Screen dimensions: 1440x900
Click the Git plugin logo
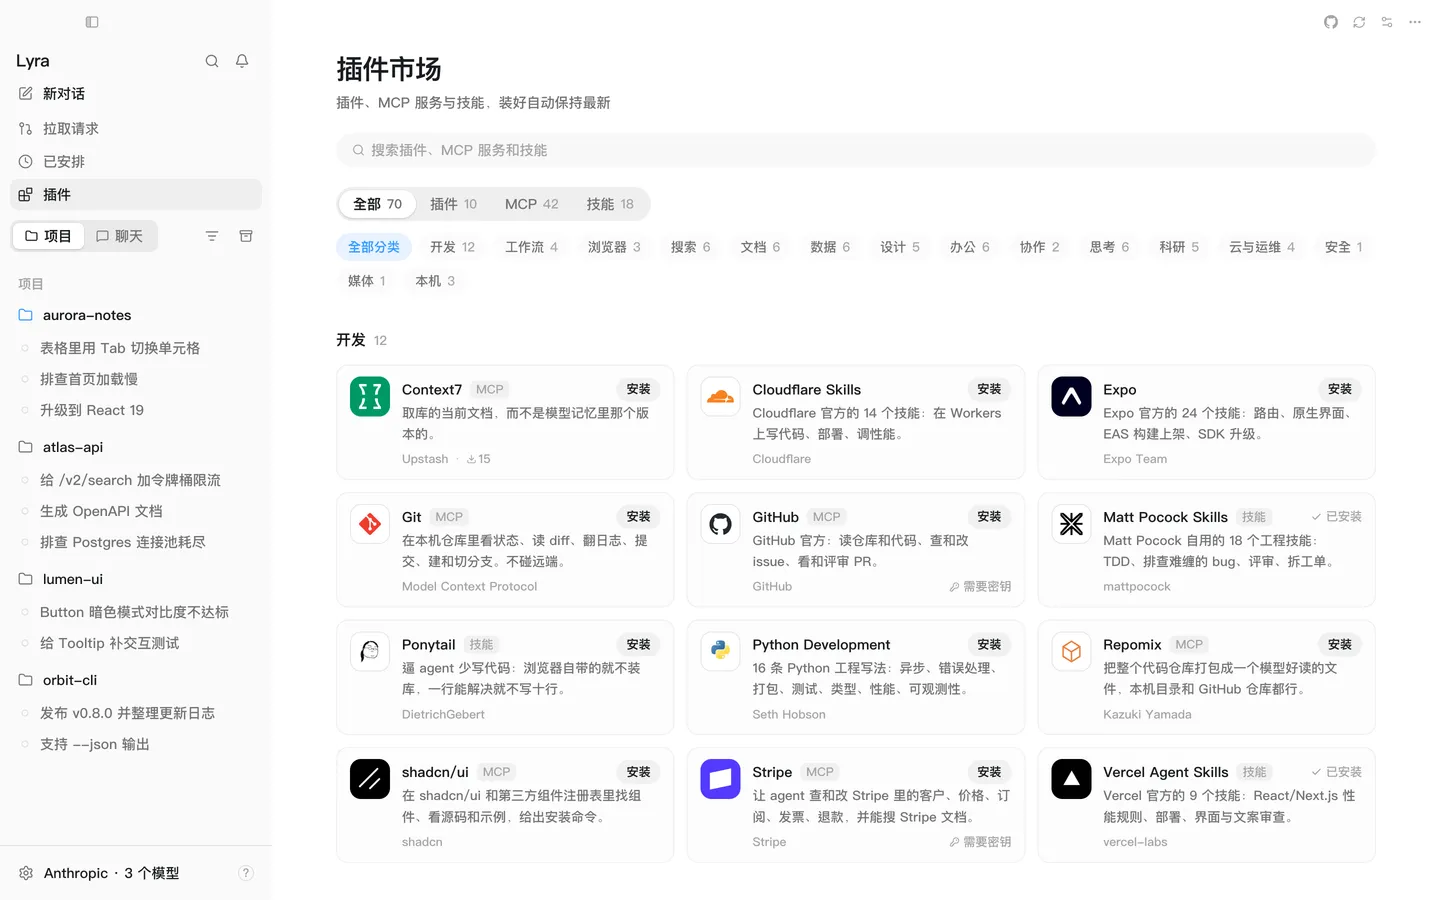click(370, 524)
